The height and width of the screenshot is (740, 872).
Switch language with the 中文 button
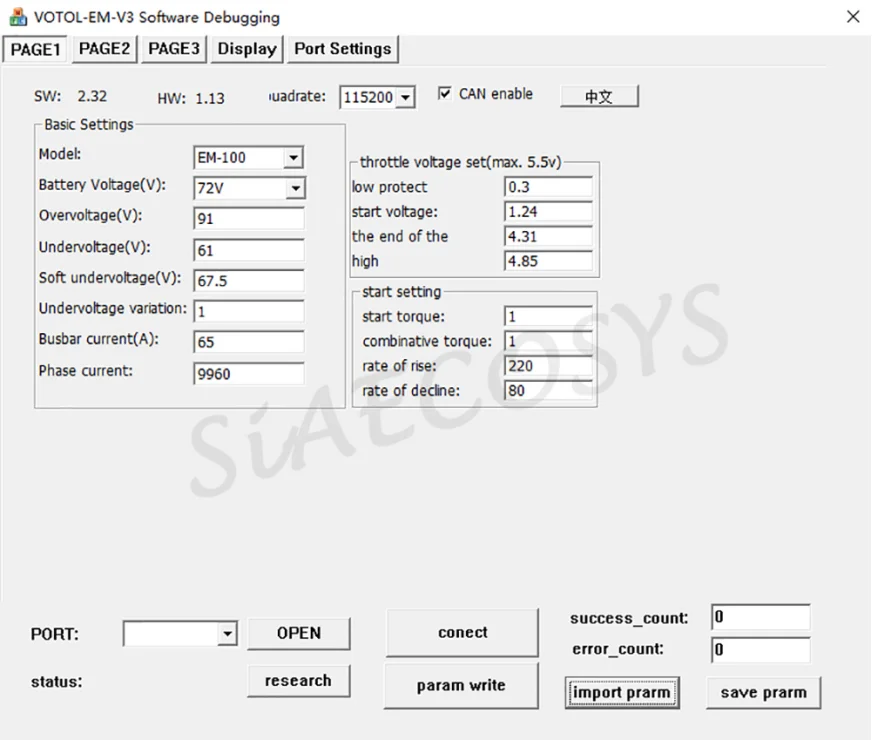coord(599,96)
